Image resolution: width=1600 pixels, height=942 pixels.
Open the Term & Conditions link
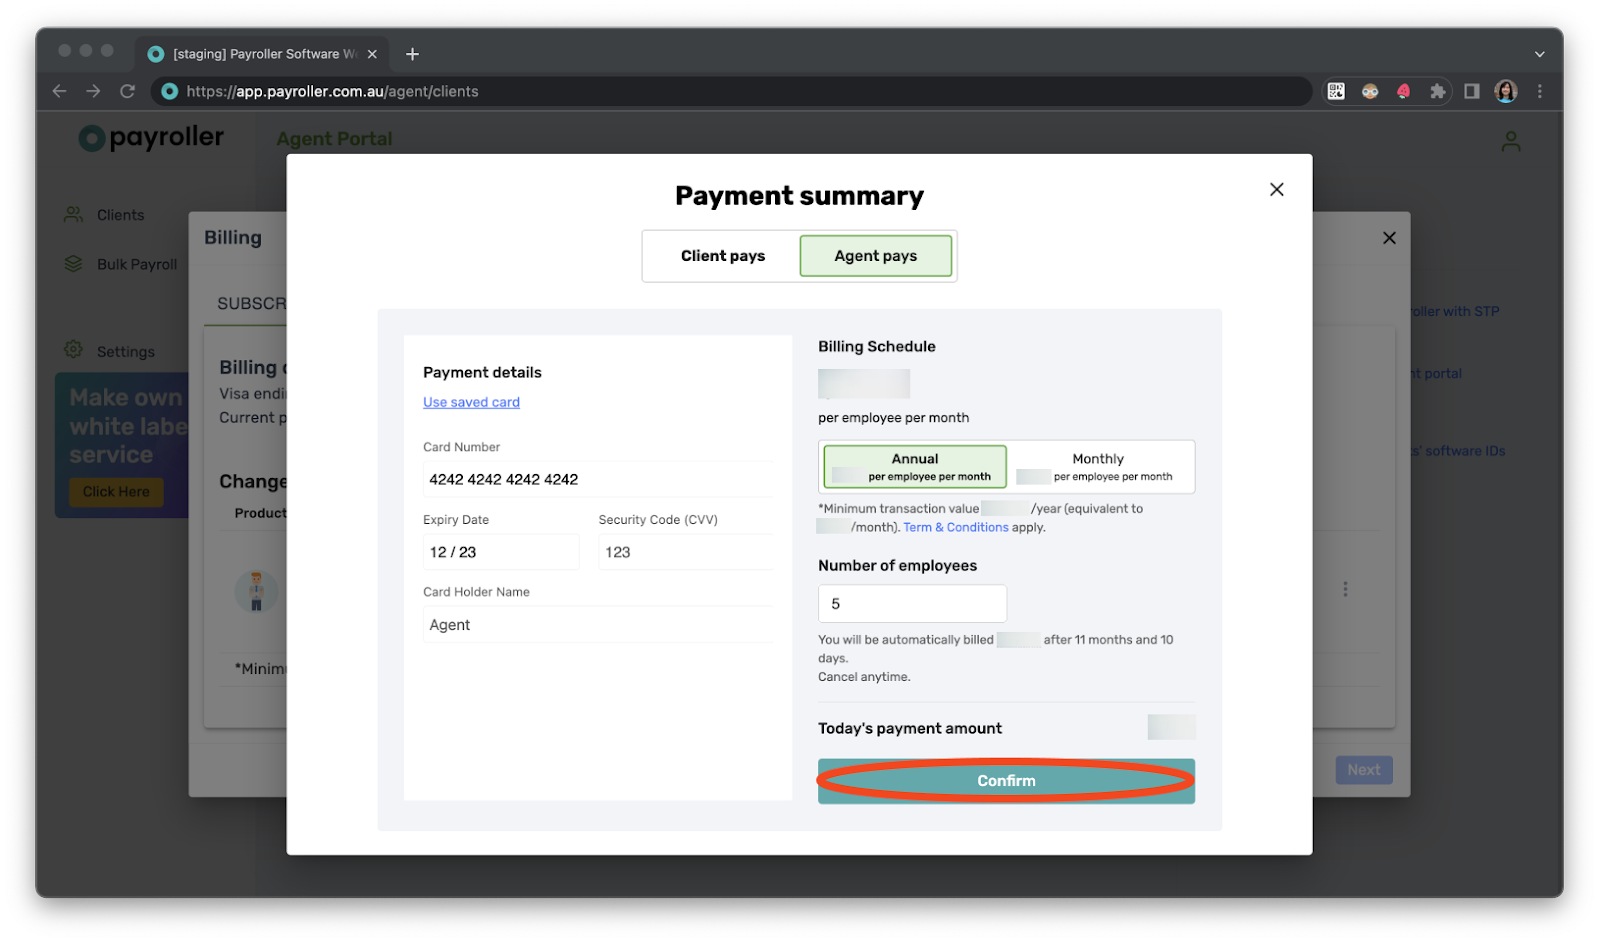click(x=956, y=527)
